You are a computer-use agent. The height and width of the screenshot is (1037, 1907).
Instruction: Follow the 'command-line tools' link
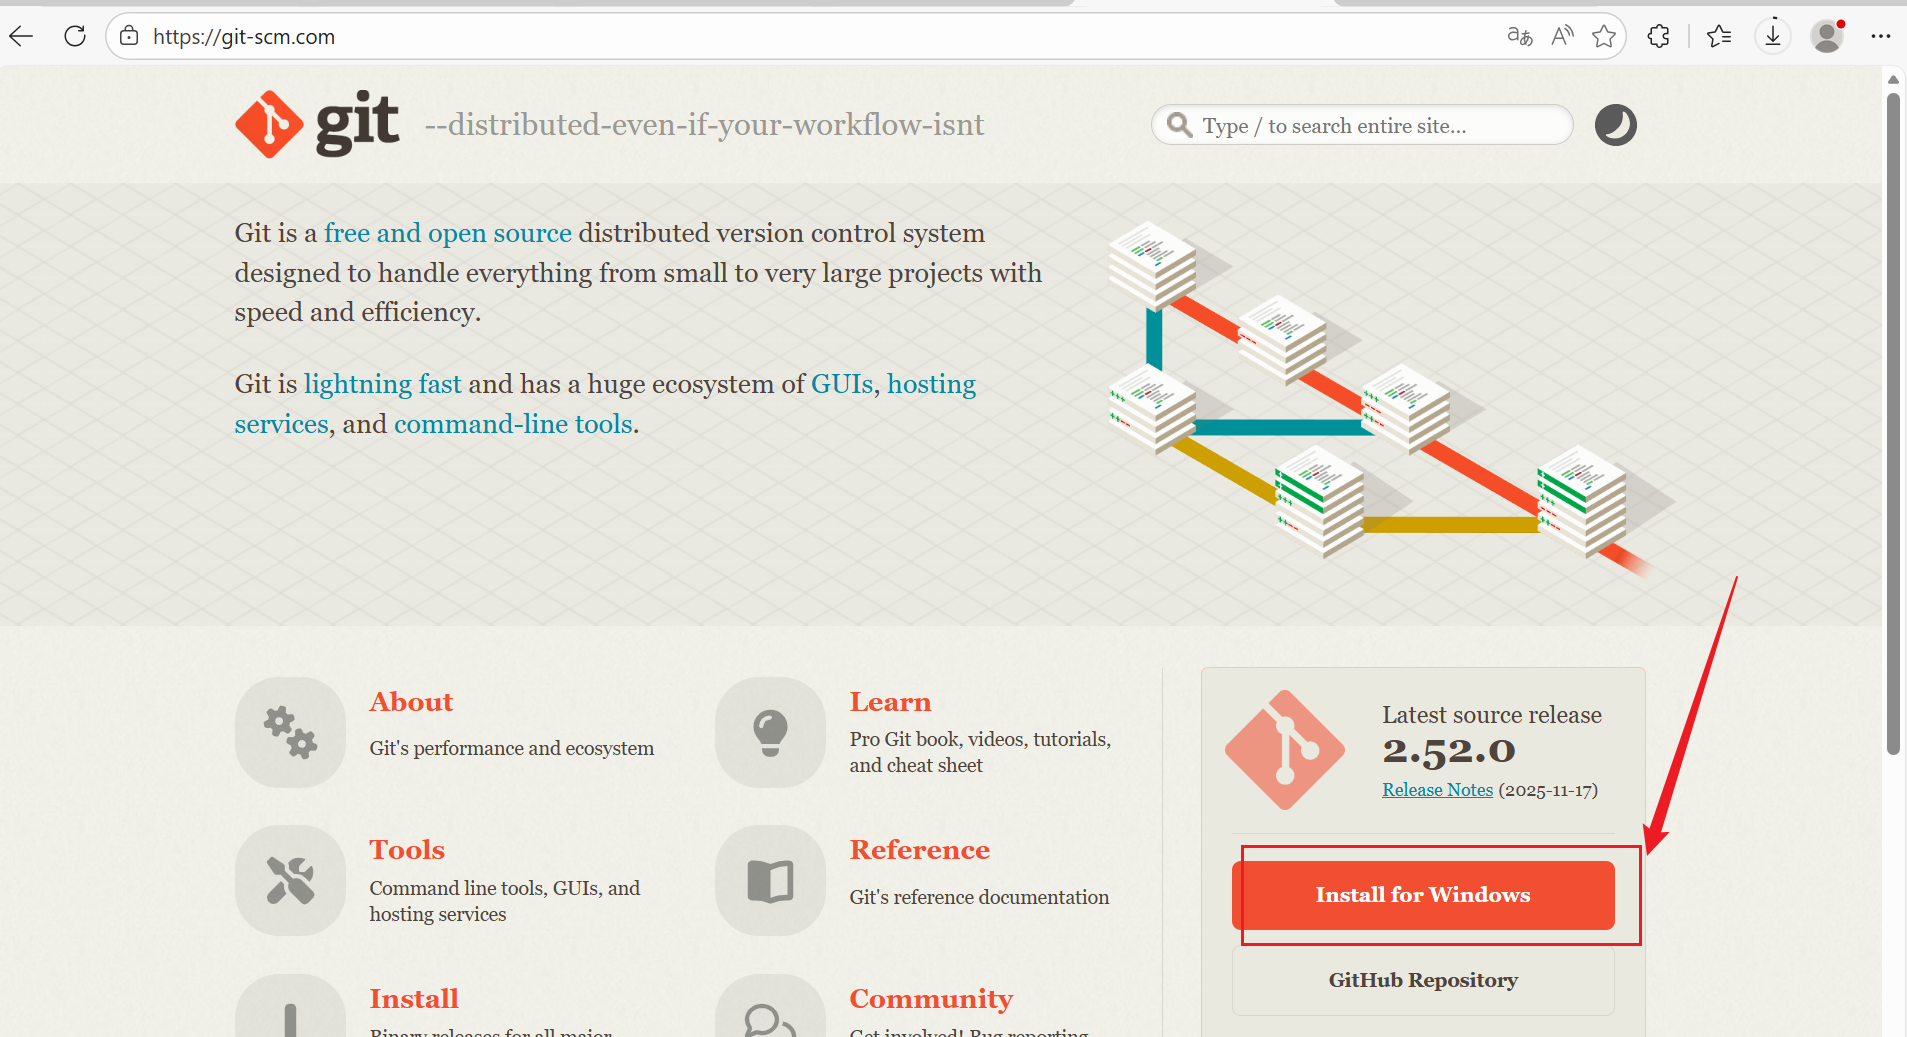(x=513, y=424)
